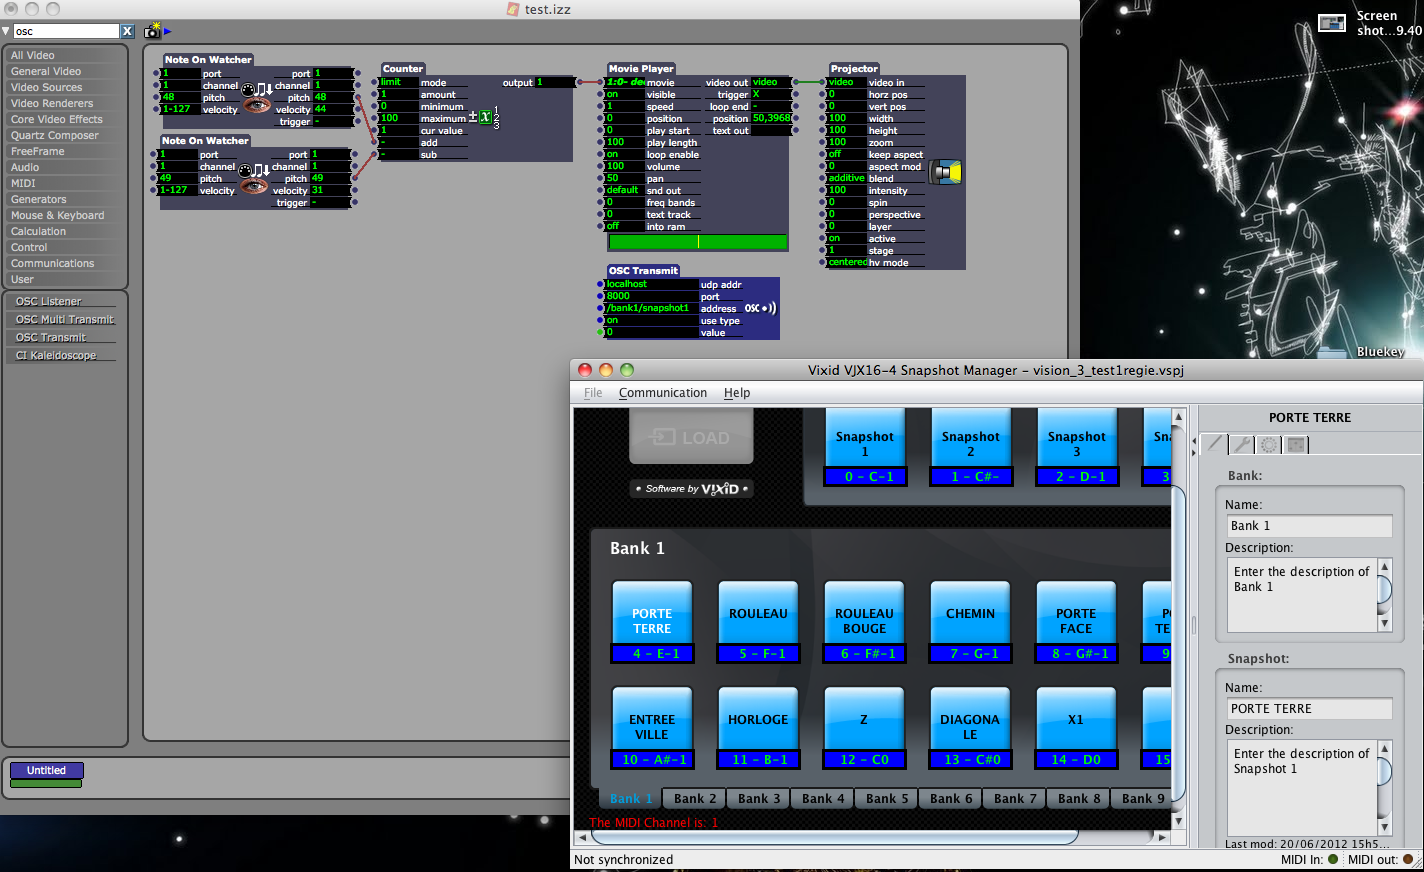Select the fourth screen-layout tab in properties panel
The width and height of the screenshot is (1424, 872).
click(x=1296, y=444)
